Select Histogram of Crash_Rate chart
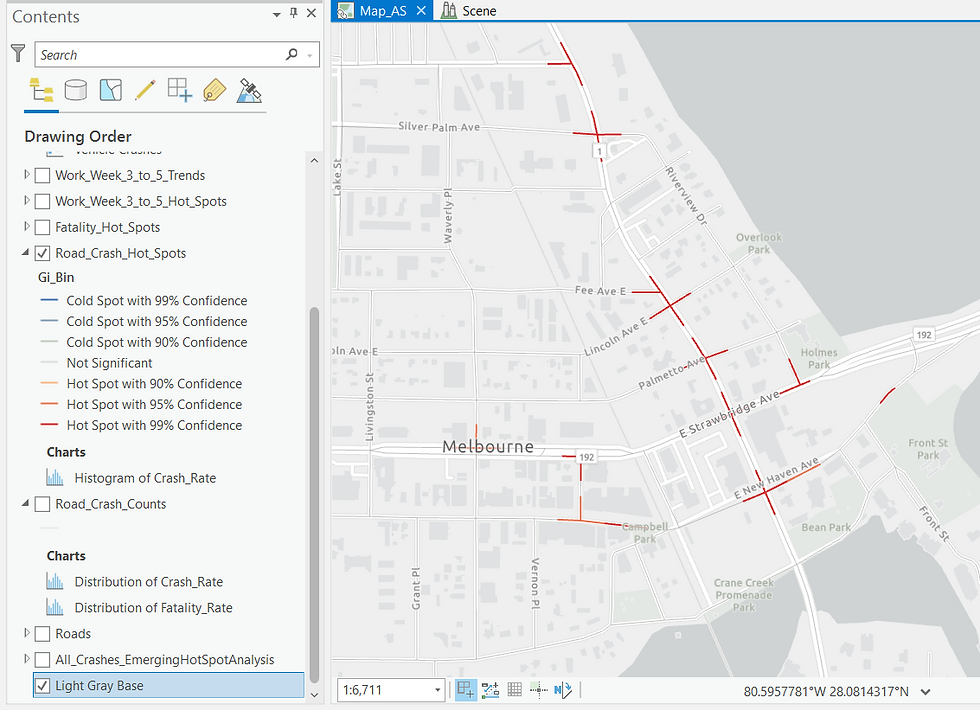 coord(145,478)
